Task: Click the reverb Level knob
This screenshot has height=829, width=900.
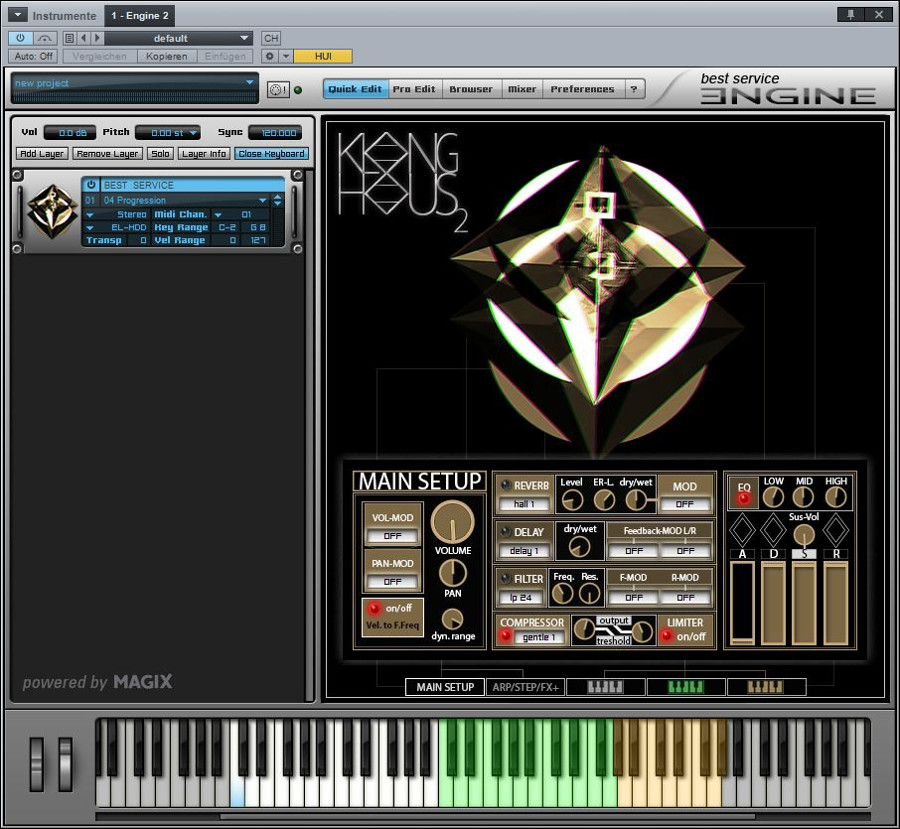Action: (572, 500)
